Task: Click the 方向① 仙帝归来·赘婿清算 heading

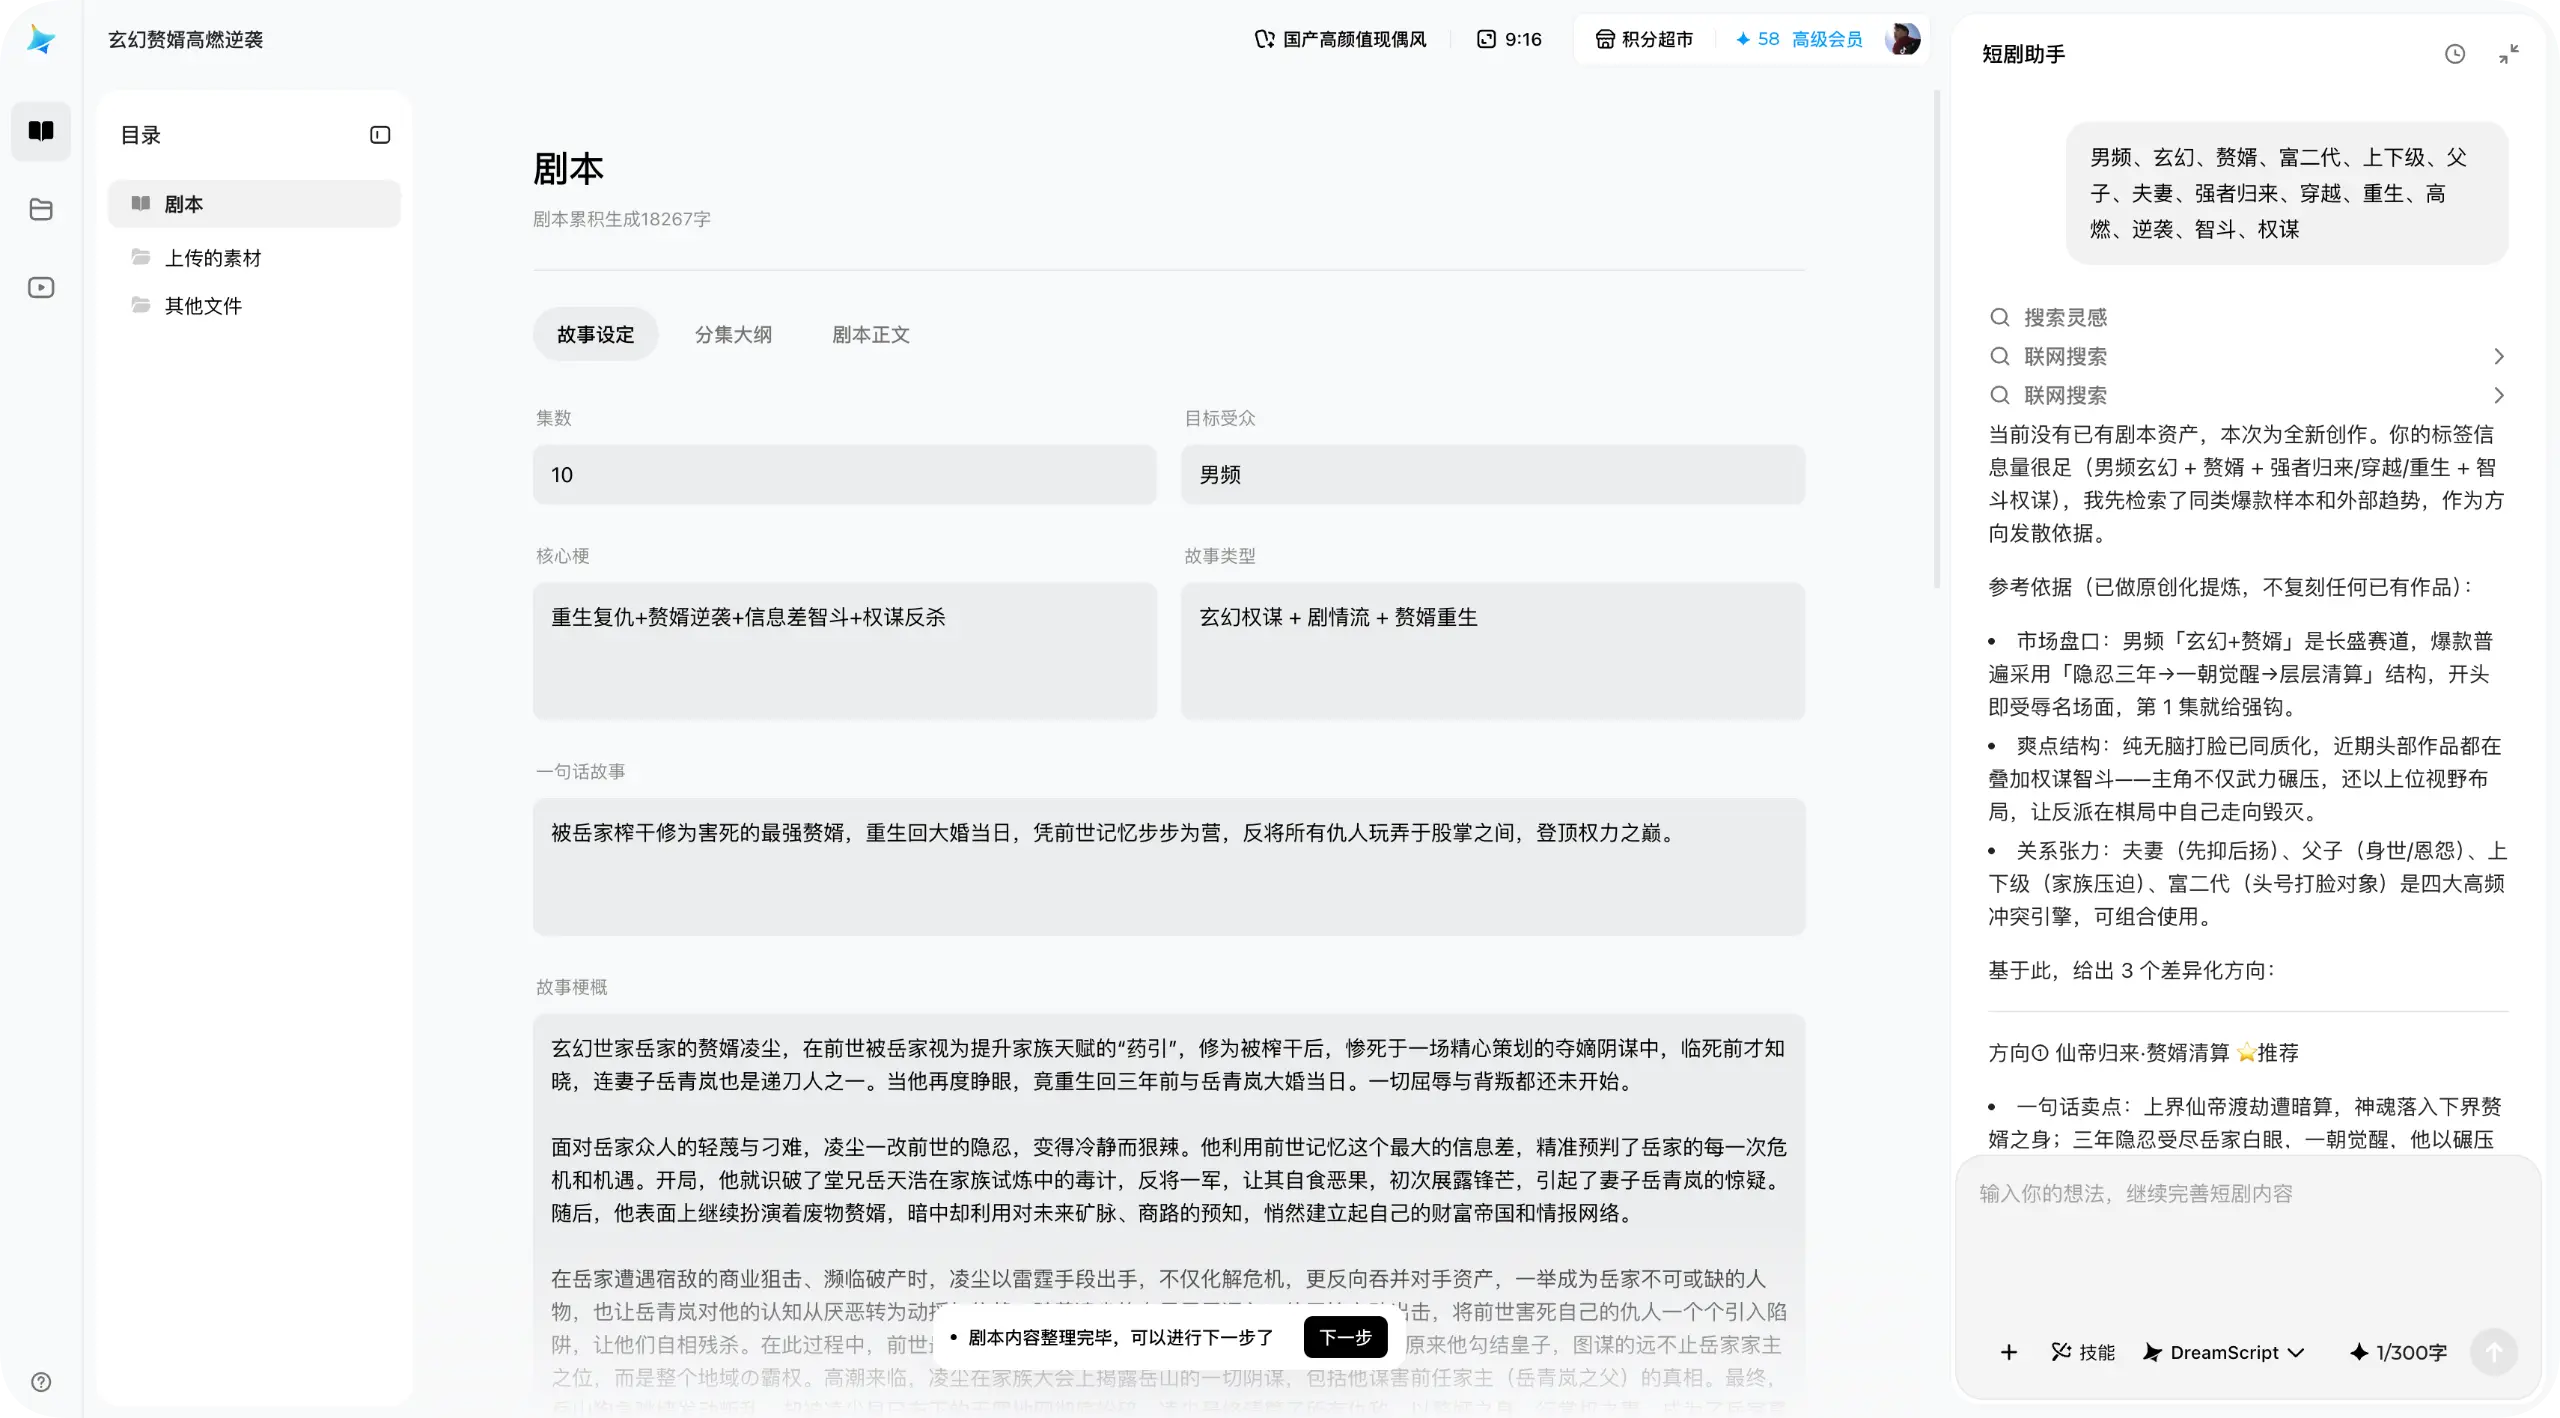Action: click(2143, 1053)
